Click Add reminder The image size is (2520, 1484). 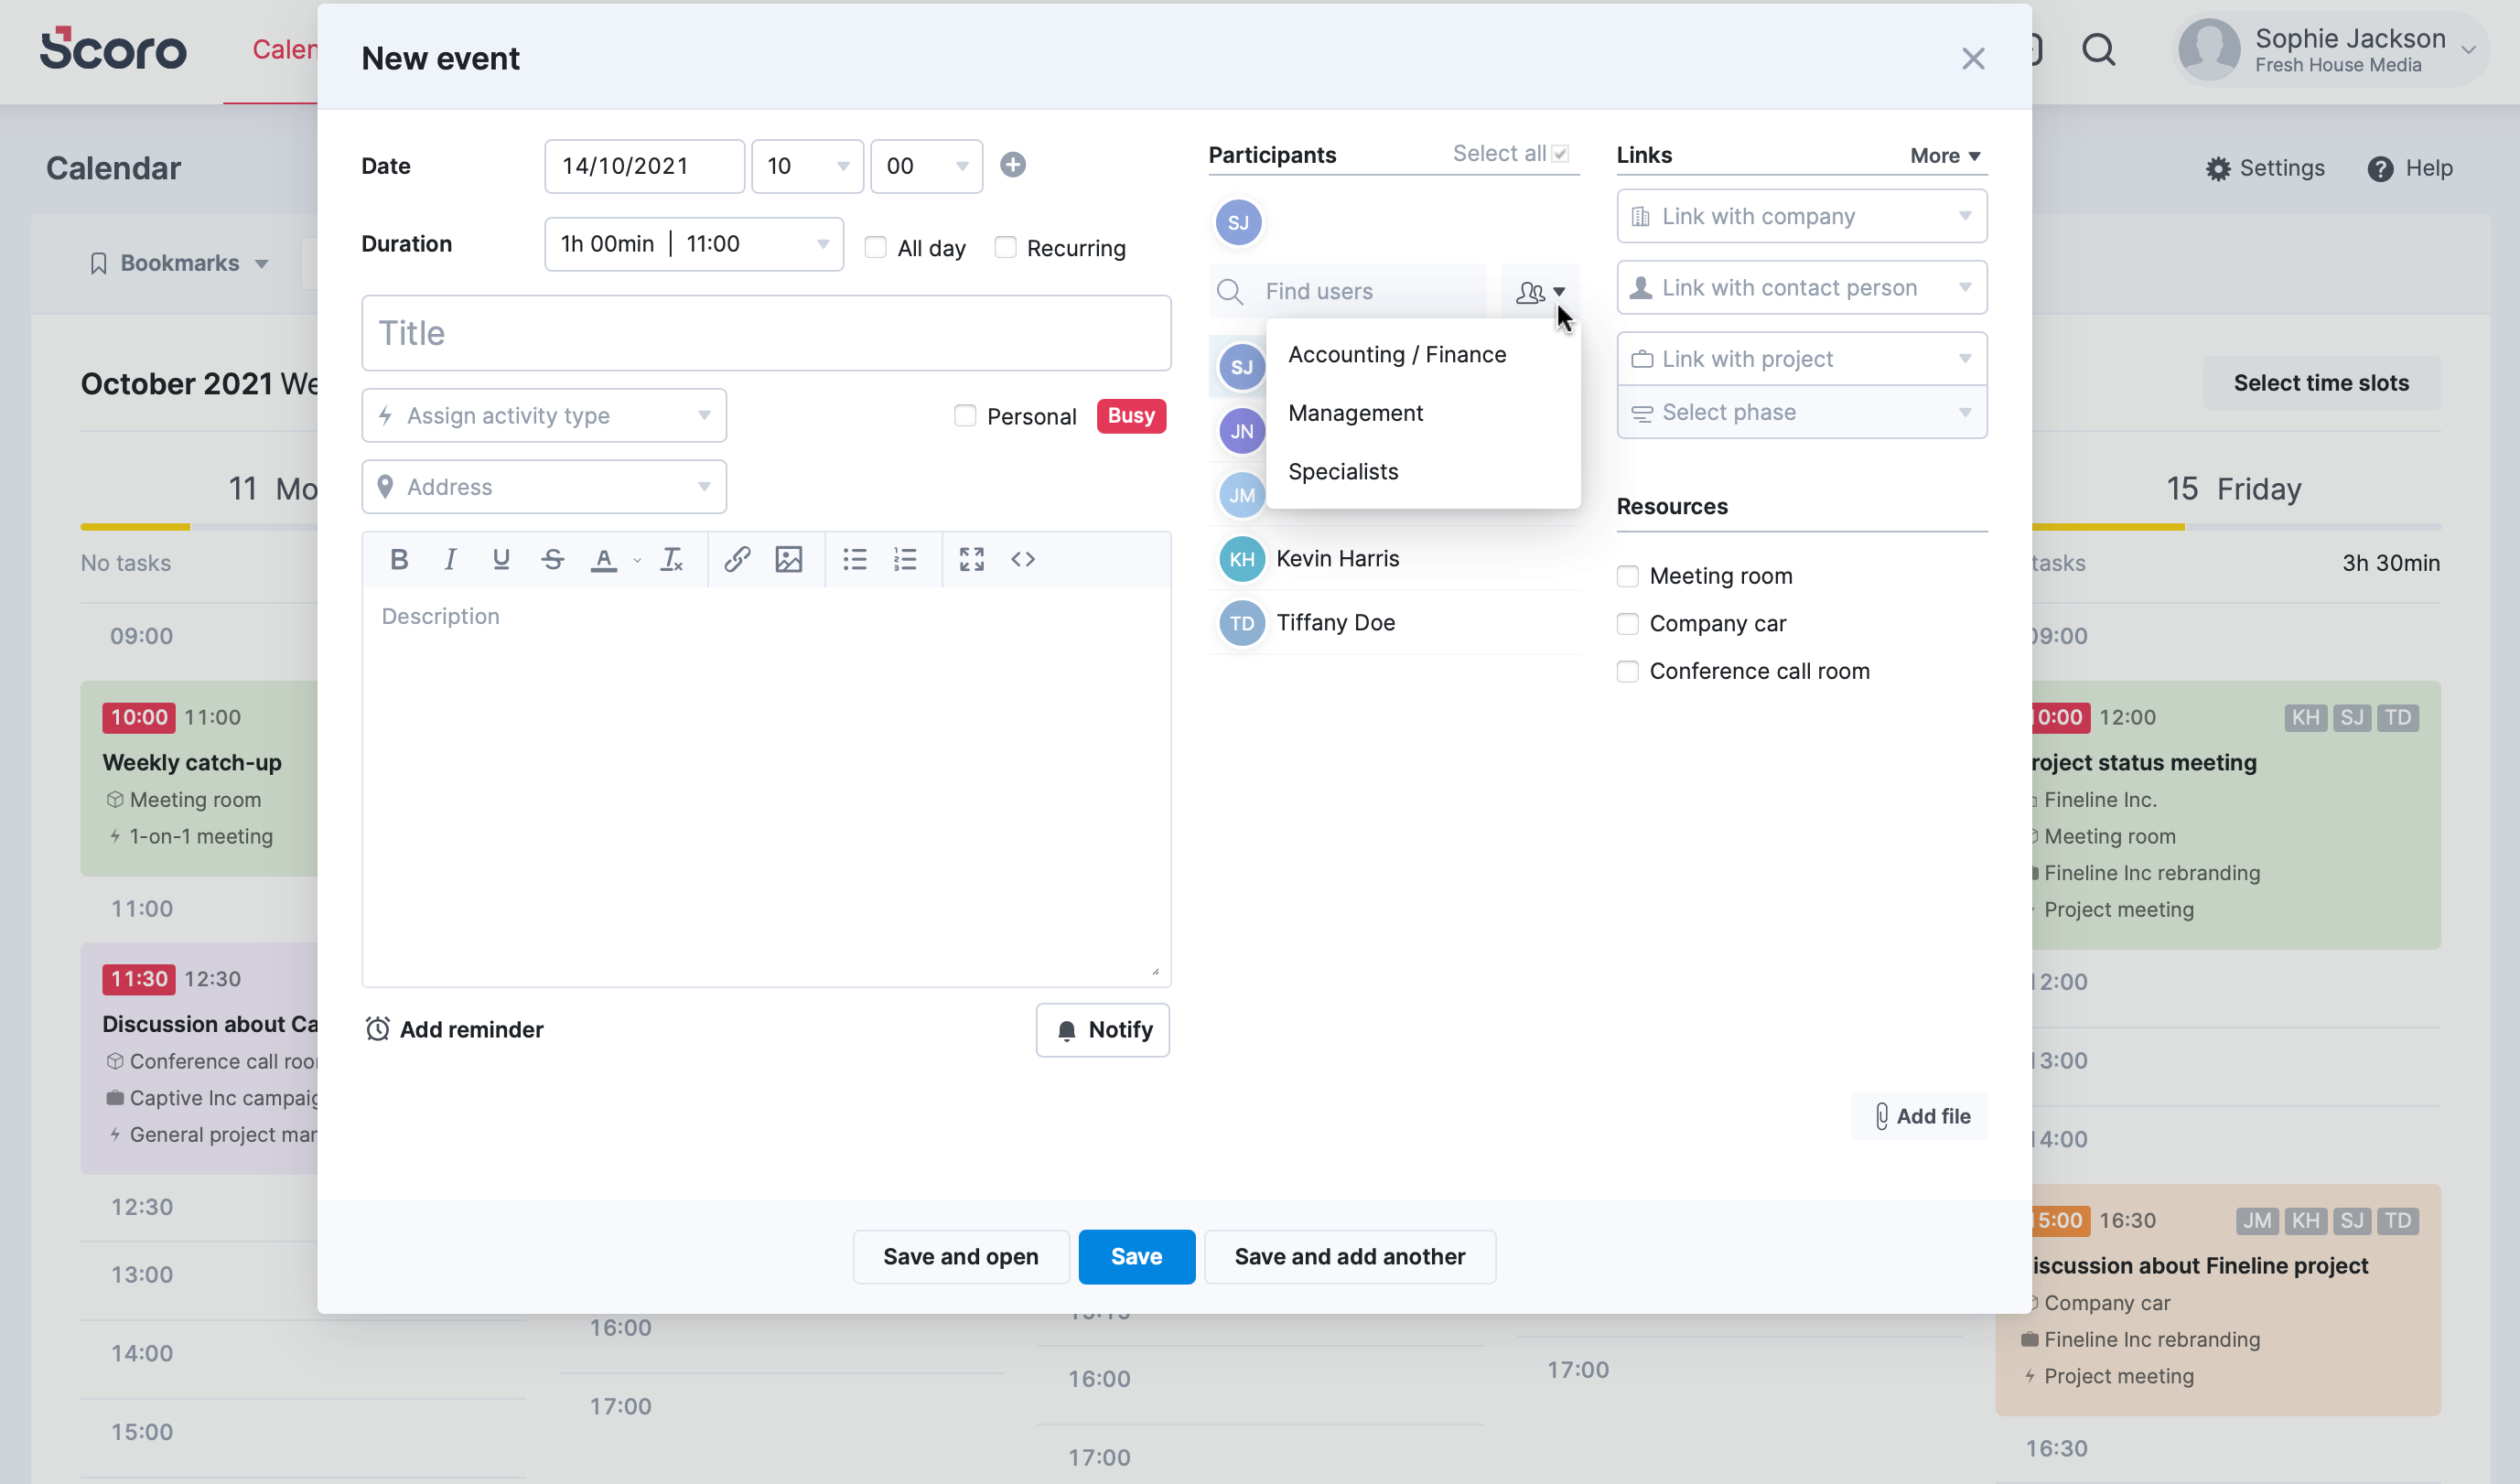(x=454, y=1030)
